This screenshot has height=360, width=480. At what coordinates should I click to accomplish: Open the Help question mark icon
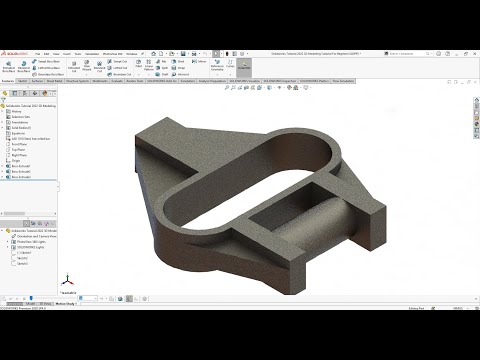tap(448, 54)
